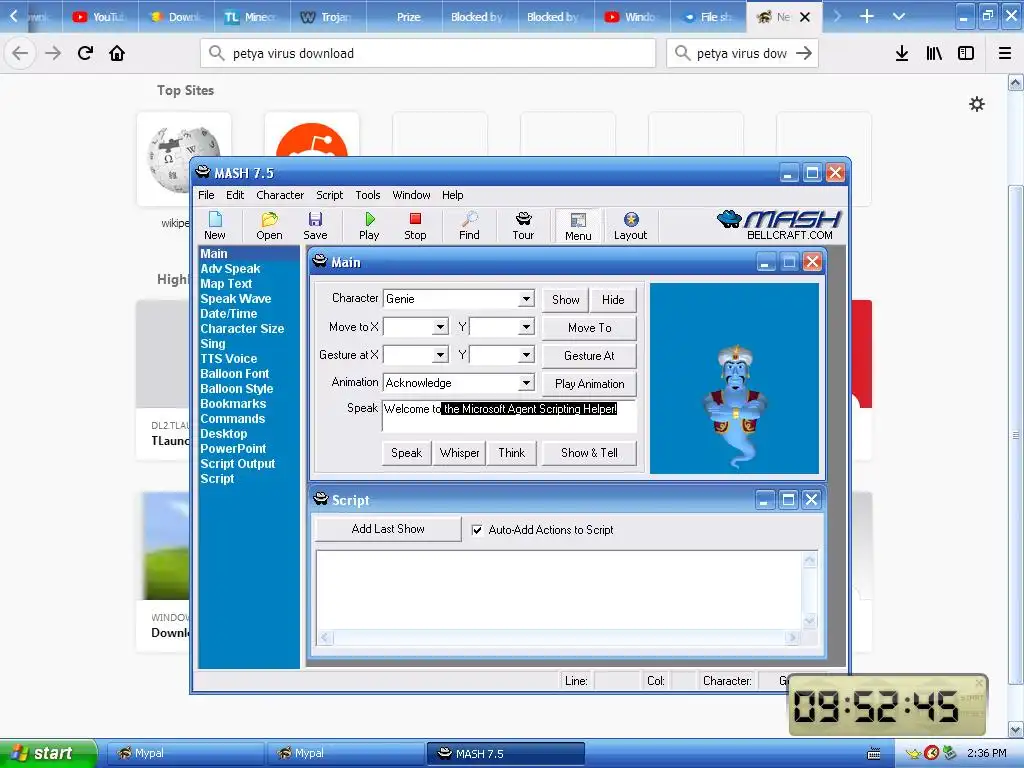The height and width of the screenshot is (768, 1024).
Task: Open the Window menu
Action: [x=411, y=195]
